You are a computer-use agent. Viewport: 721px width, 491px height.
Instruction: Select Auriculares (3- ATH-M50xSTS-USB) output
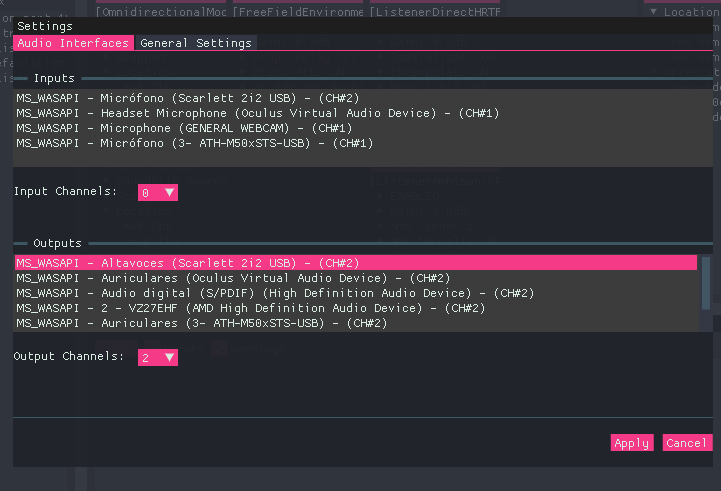356,323
